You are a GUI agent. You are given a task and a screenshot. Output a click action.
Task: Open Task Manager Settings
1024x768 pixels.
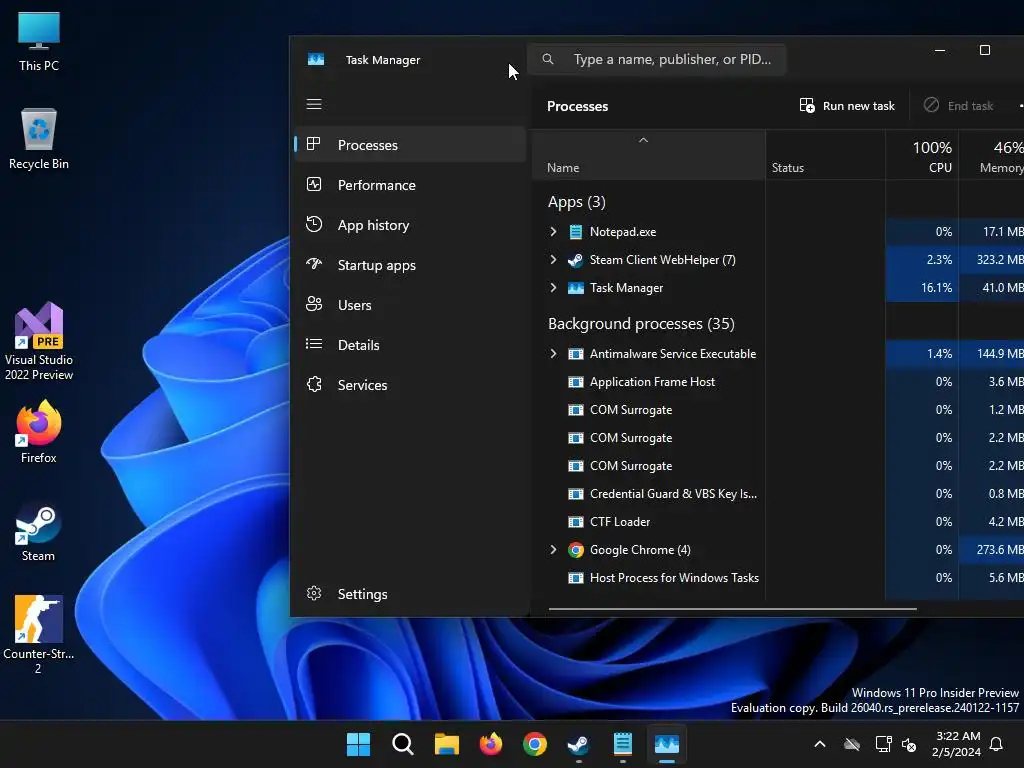coord(410,594)
